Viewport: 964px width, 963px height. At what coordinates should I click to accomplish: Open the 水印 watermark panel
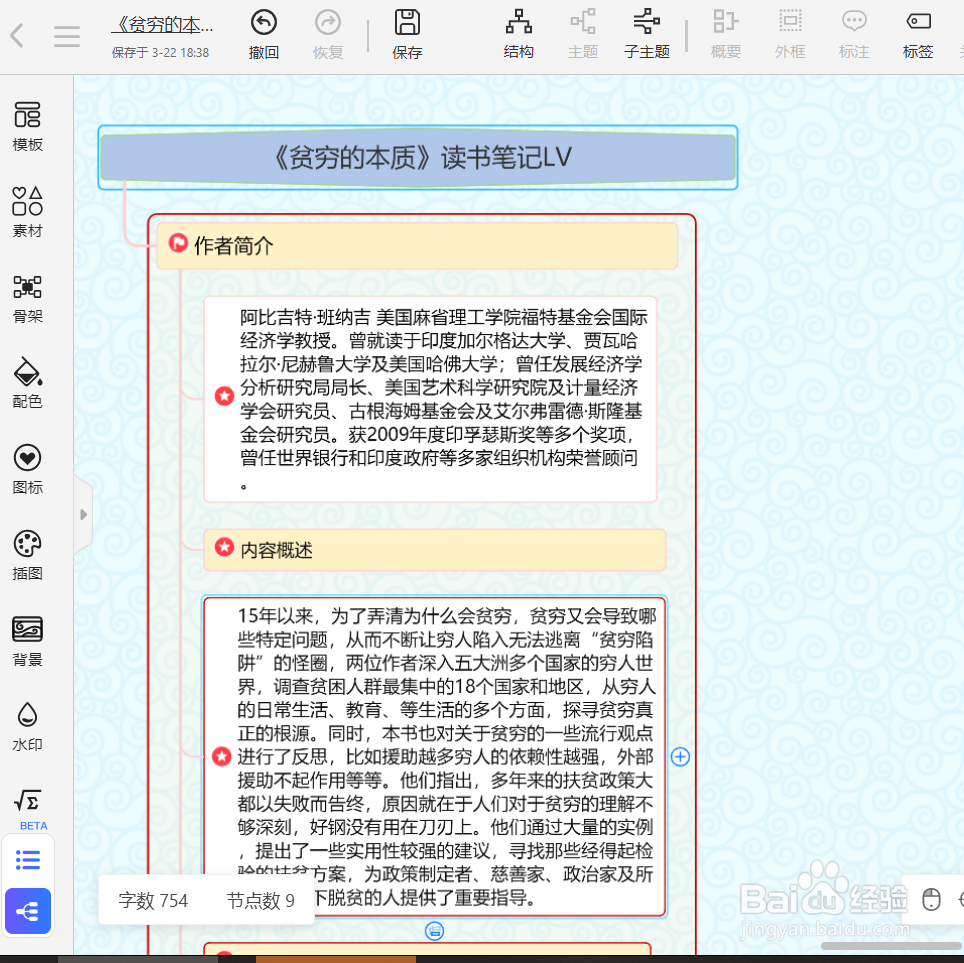(x=28, y=727)
